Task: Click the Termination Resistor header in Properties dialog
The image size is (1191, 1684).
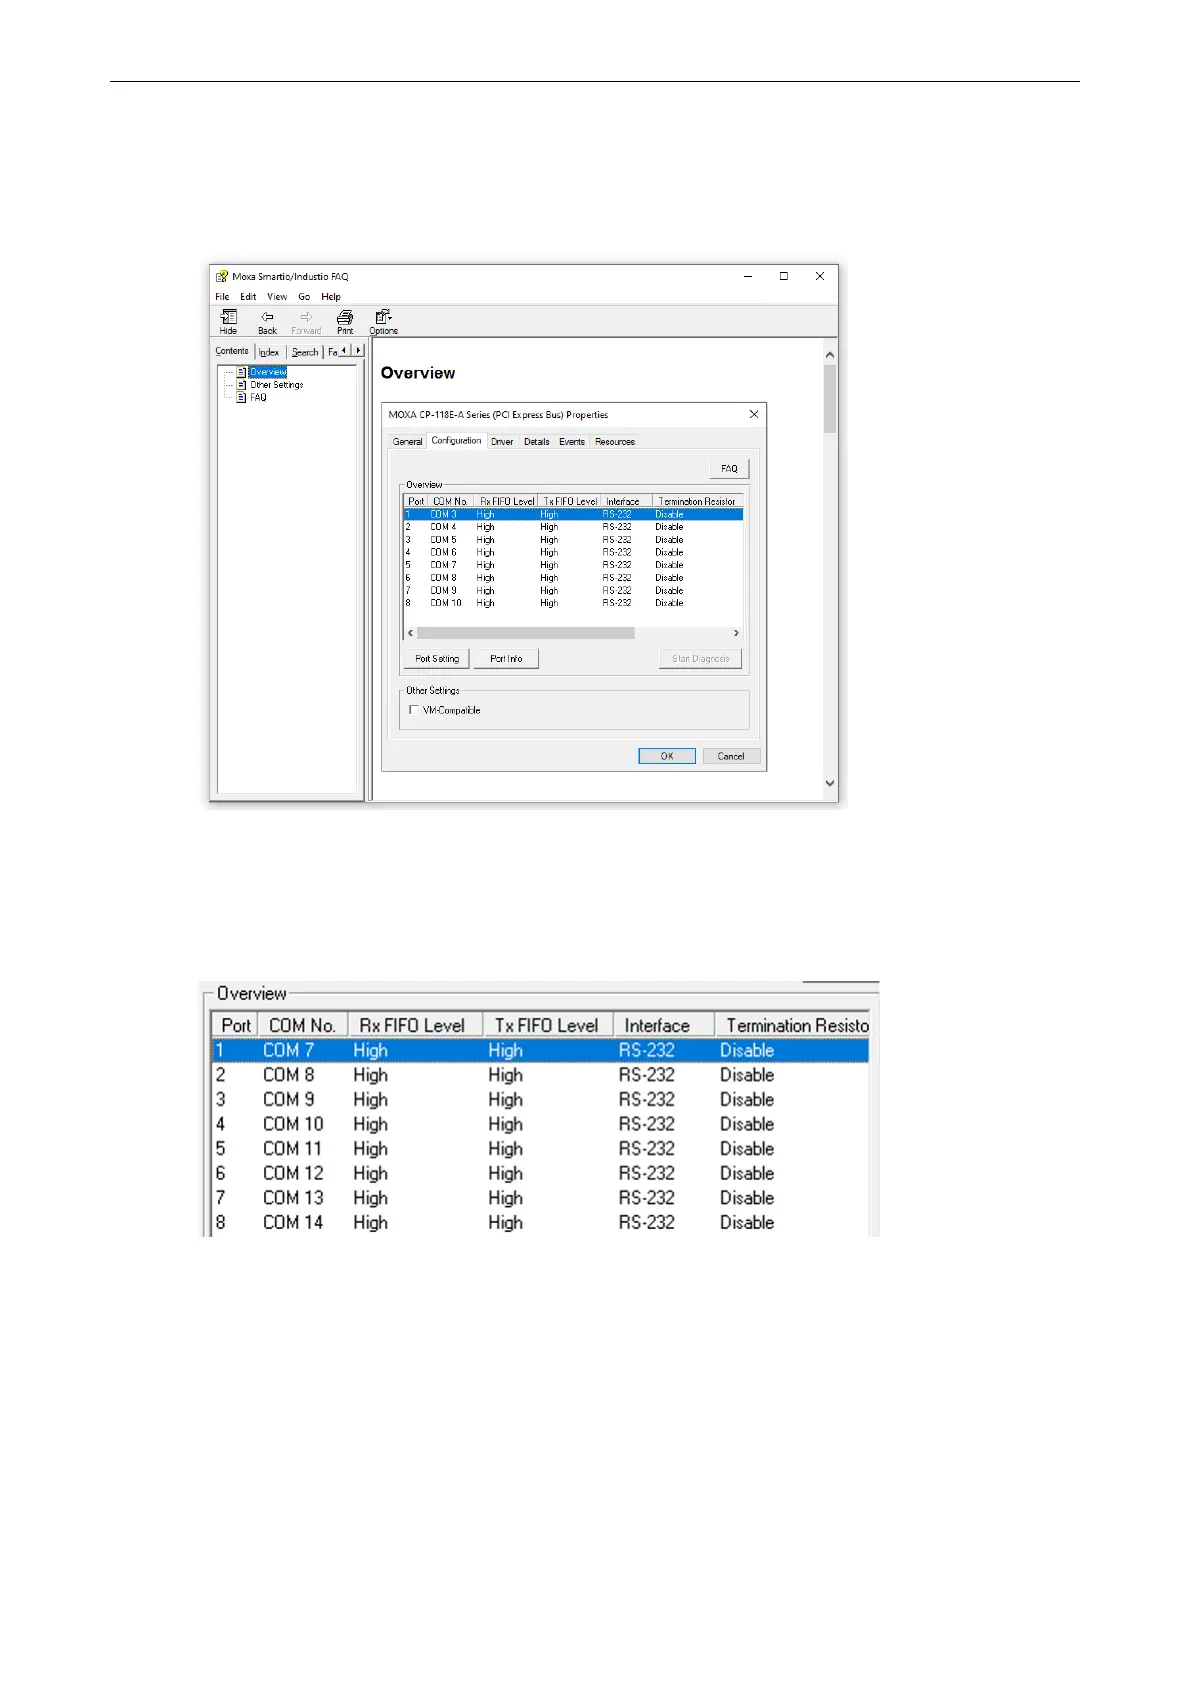Action: point(697,501)
